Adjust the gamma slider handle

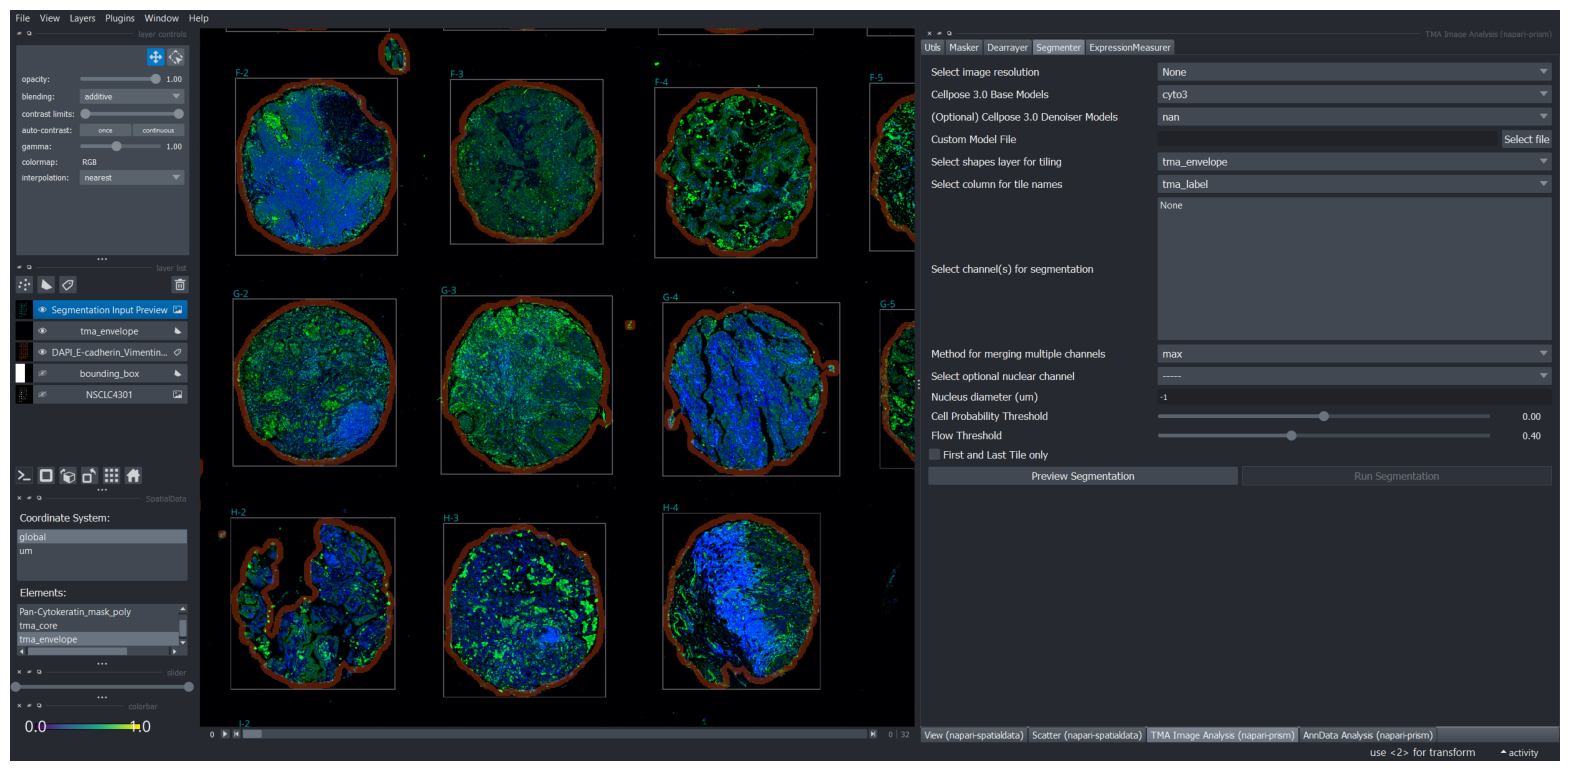117,146
